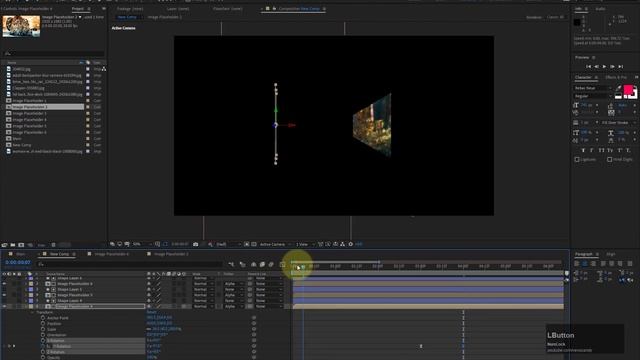Viewport: 640px width, 360px height.
Task: Enable Faux Bold in Character panel
Action: pyautogui.click(x=583, y=150)
